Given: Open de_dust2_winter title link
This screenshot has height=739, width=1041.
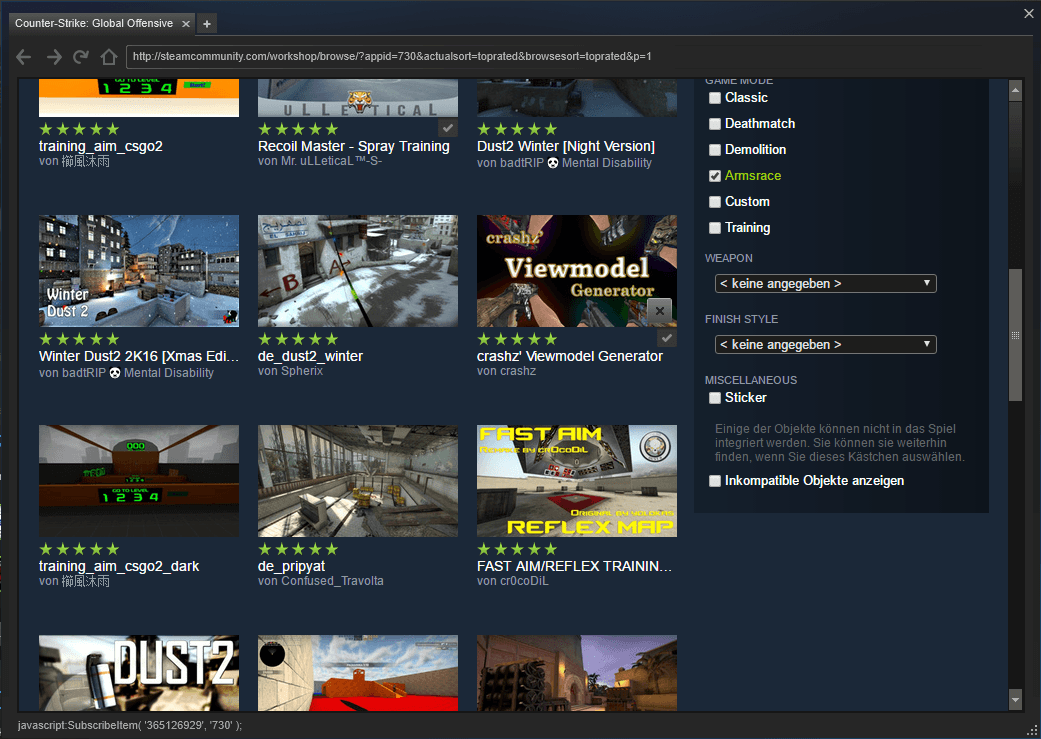Looking at the screenshot, I should tap(311, 357).
